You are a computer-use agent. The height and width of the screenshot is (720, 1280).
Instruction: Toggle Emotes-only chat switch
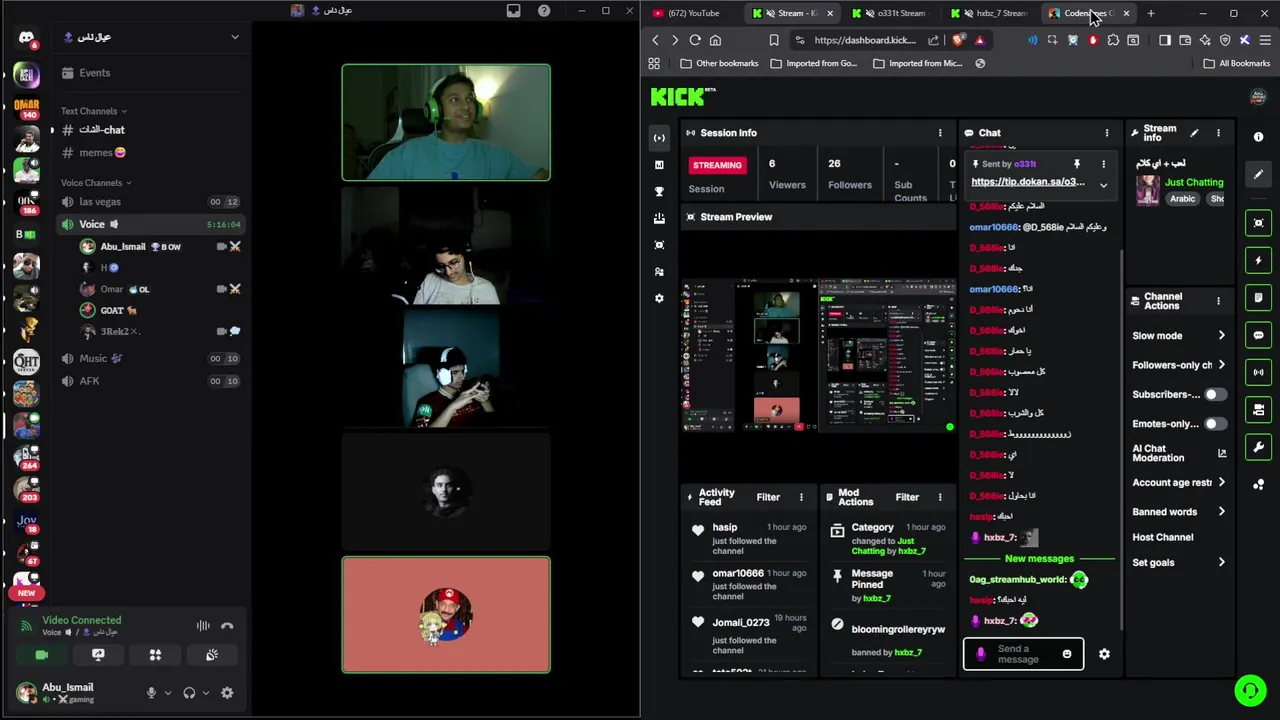(x=1215, y=424)
